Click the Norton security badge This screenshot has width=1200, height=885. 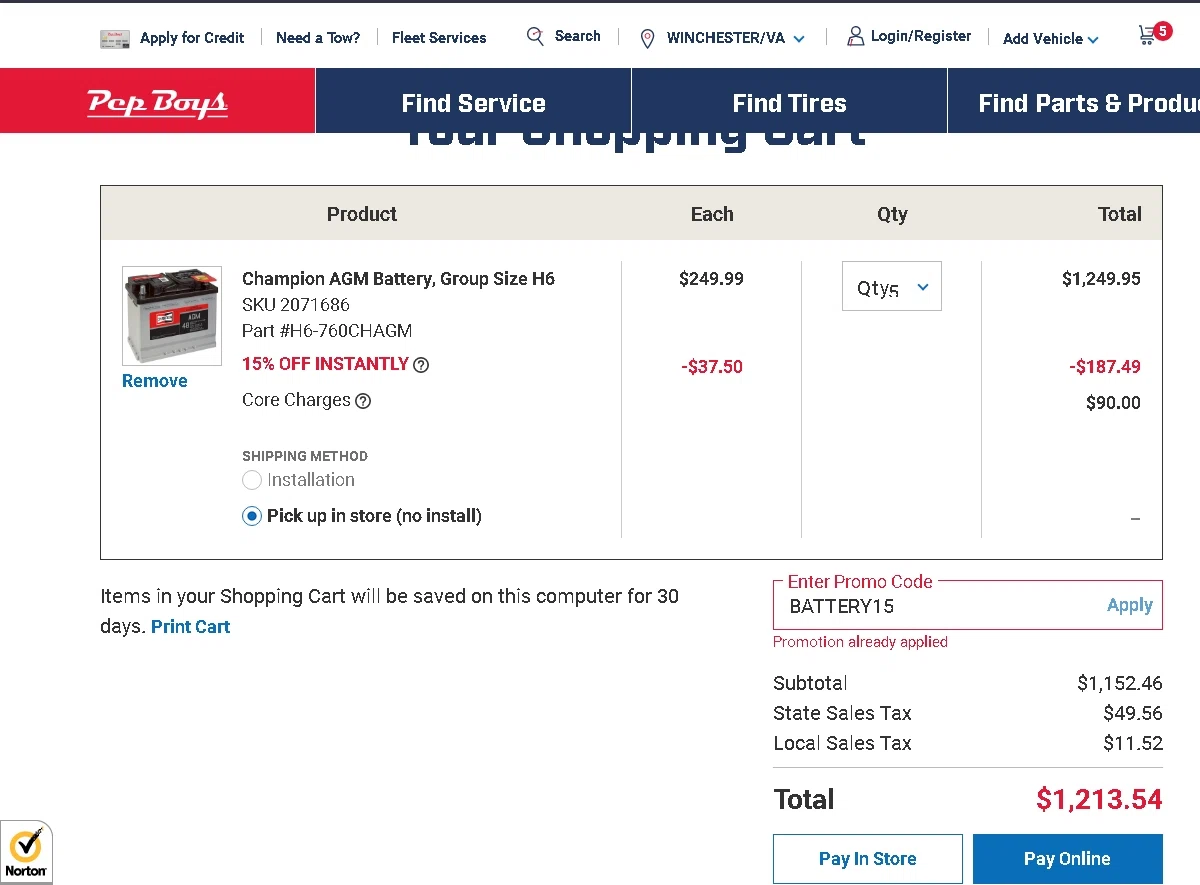[x=26, y=853]
